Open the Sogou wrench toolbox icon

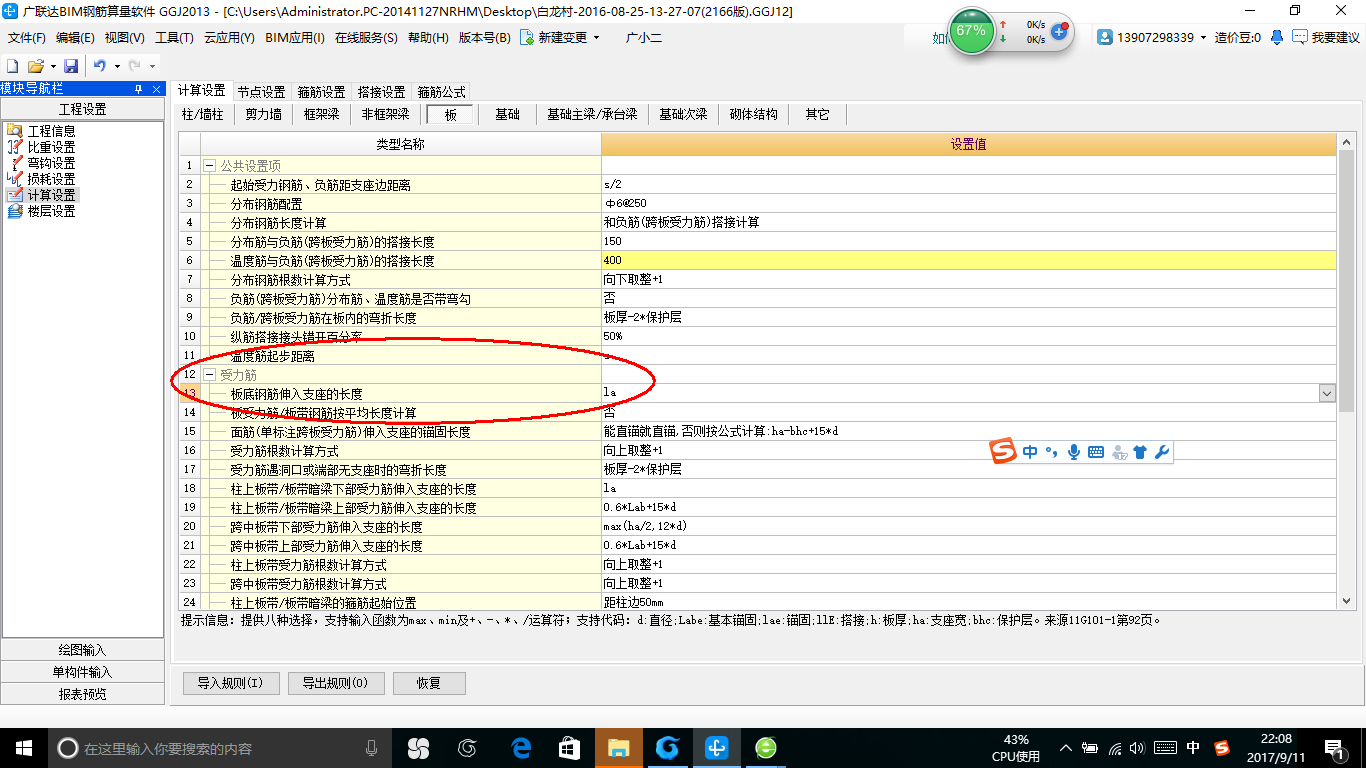pyautogui.click(x=1161, y=452)
